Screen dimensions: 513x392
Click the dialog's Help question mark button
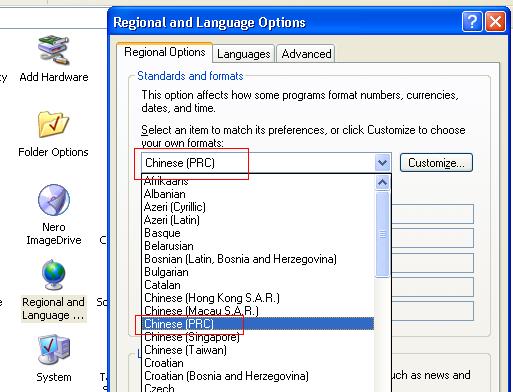click(x=472, y=22)
